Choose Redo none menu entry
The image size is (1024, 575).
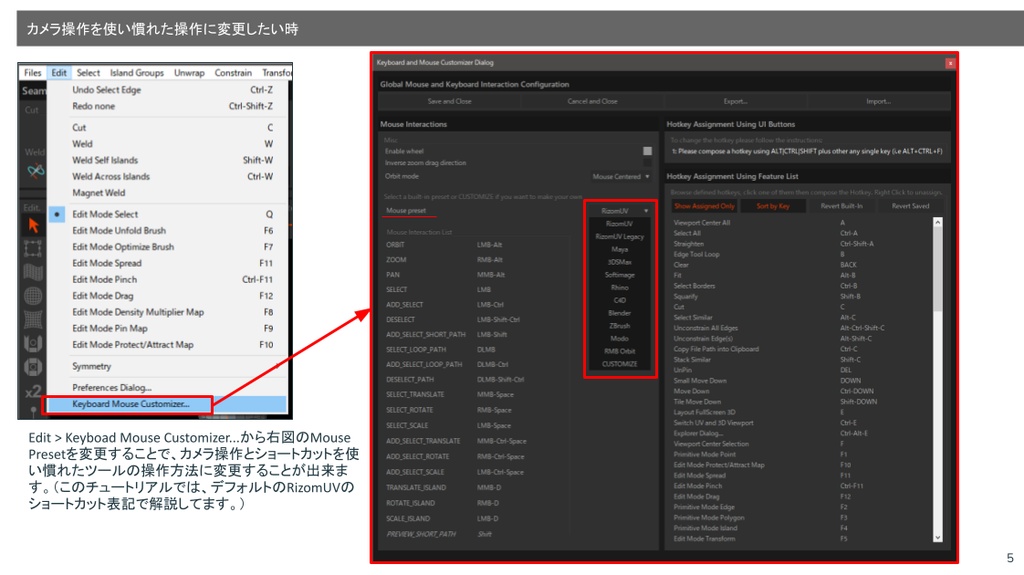pos(167,107)
